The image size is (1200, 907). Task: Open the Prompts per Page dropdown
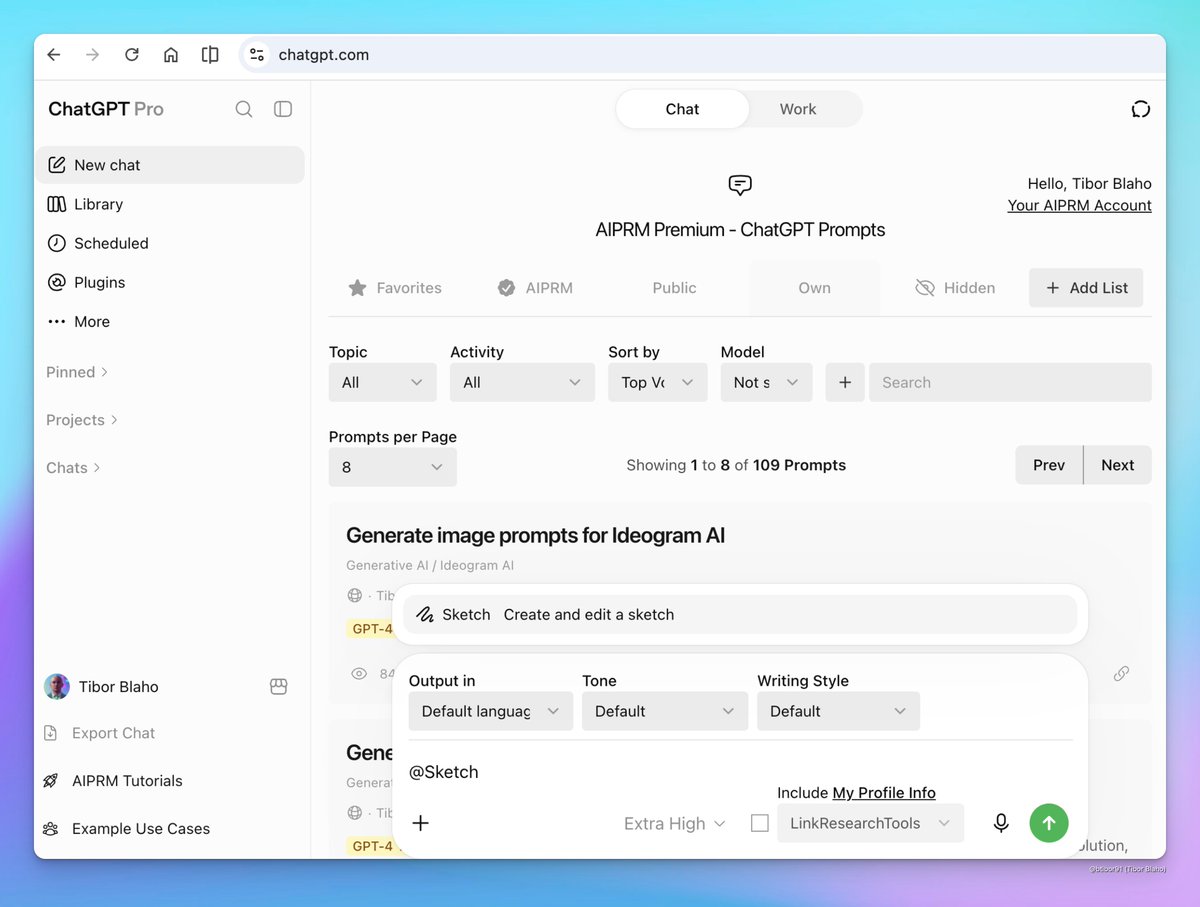click(x=393, y=467)
